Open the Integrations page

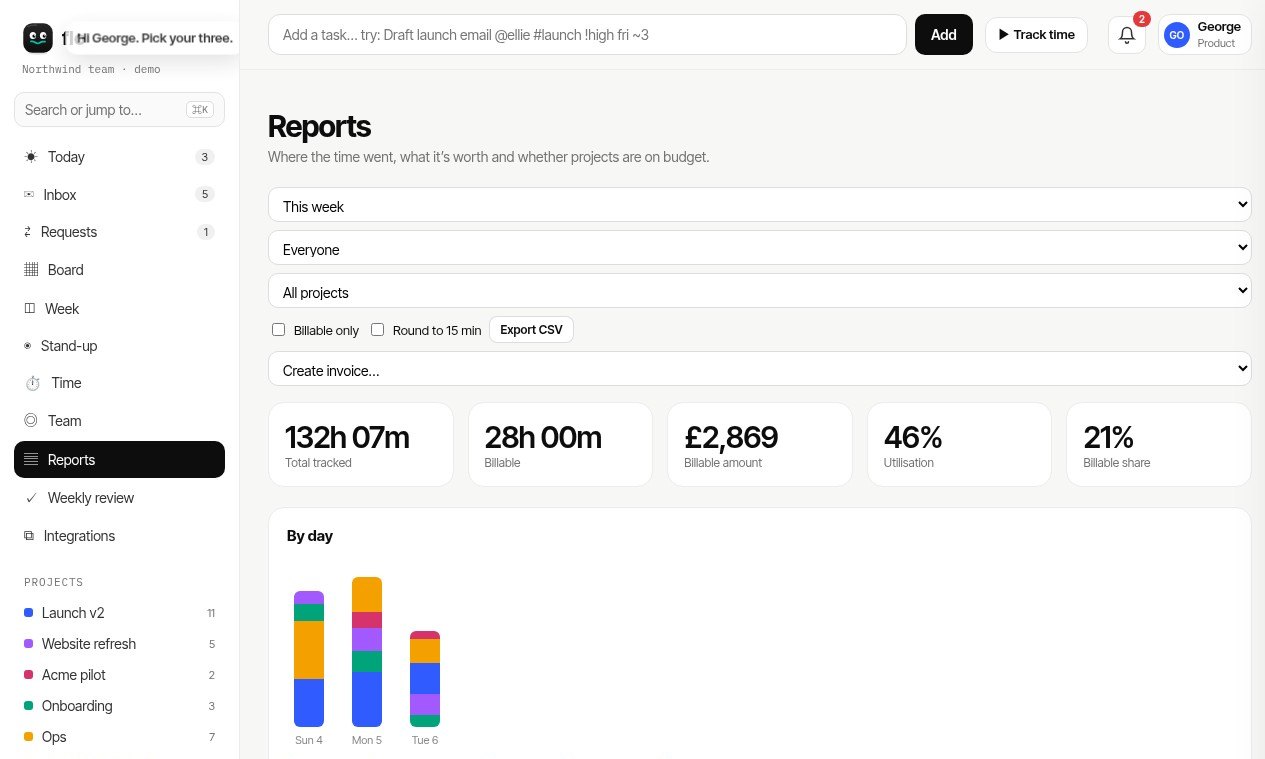(119, 536)
